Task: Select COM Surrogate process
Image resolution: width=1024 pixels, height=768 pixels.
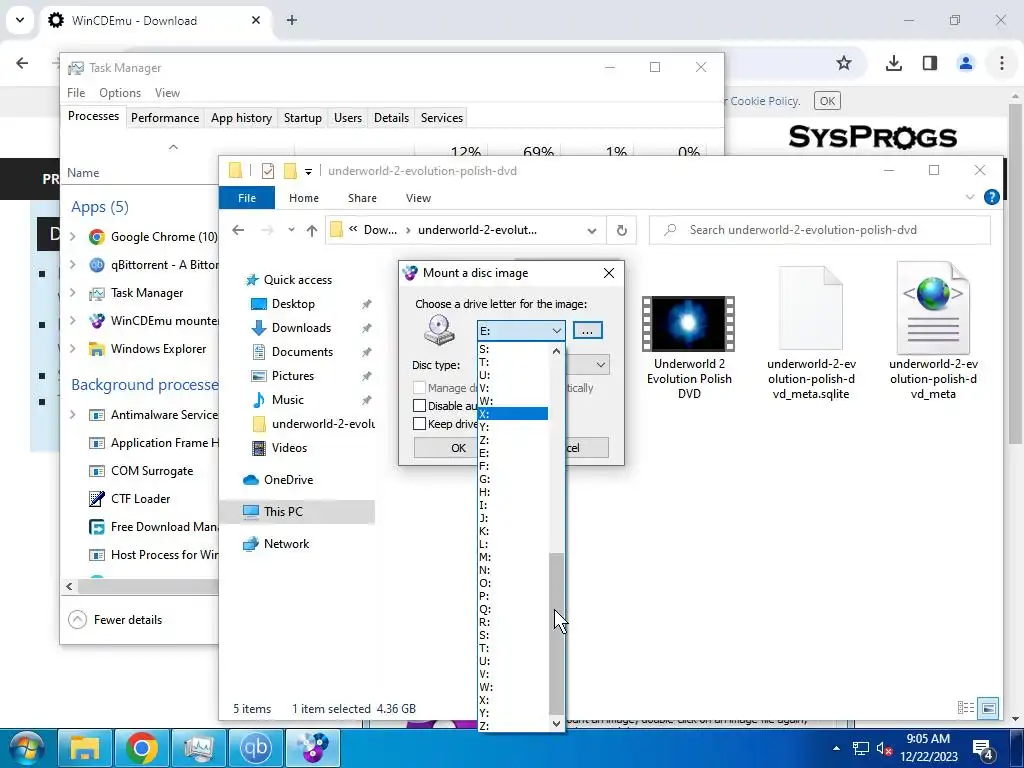Action: pos(152,471)
